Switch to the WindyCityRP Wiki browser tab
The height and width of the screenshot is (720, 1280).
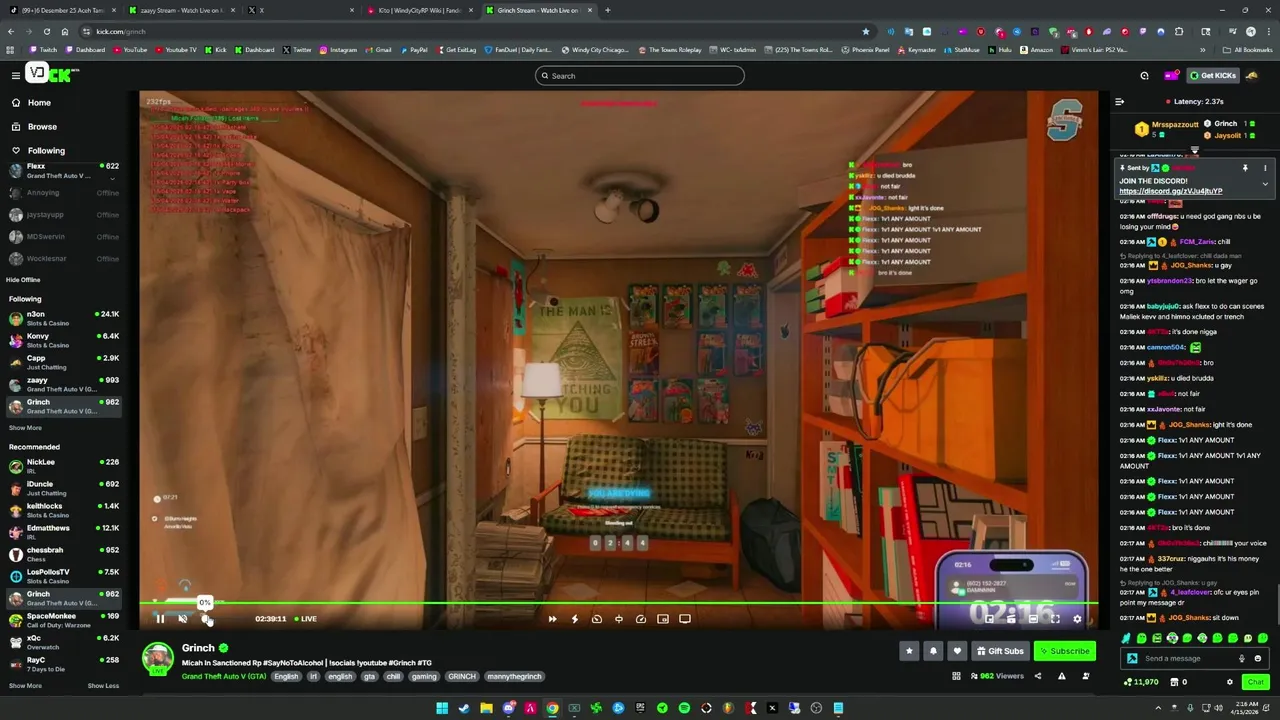pos(418,10)
